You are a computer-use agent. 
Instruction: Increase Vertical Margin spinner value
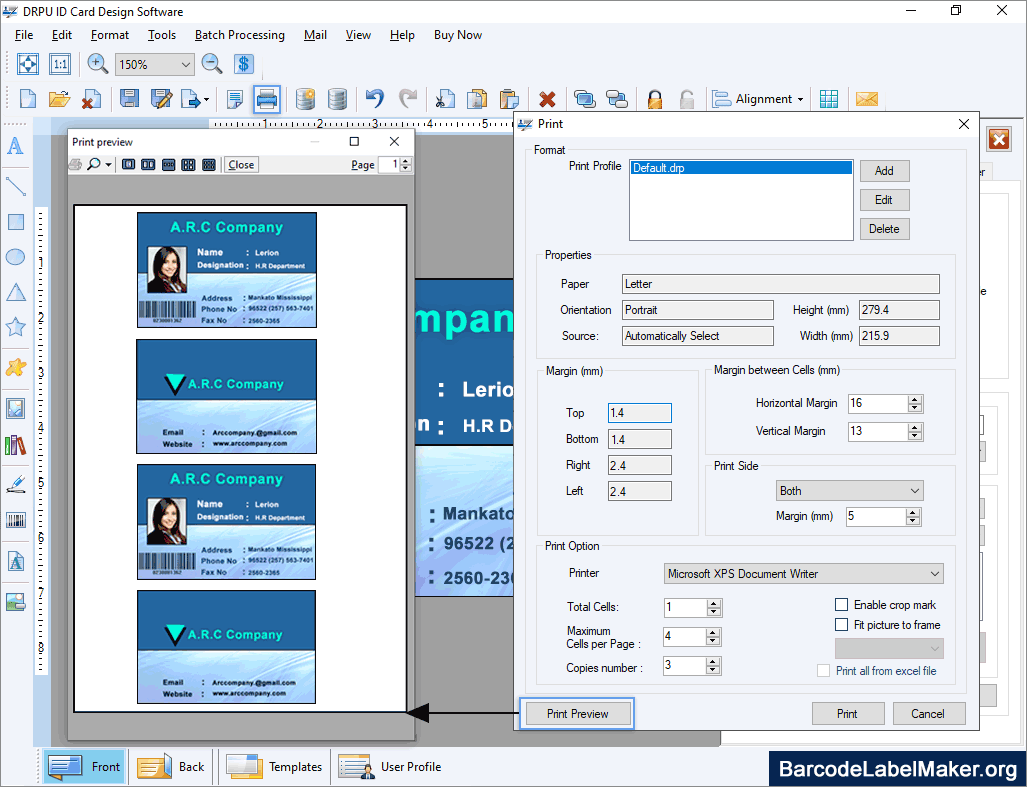pos(915,428)
